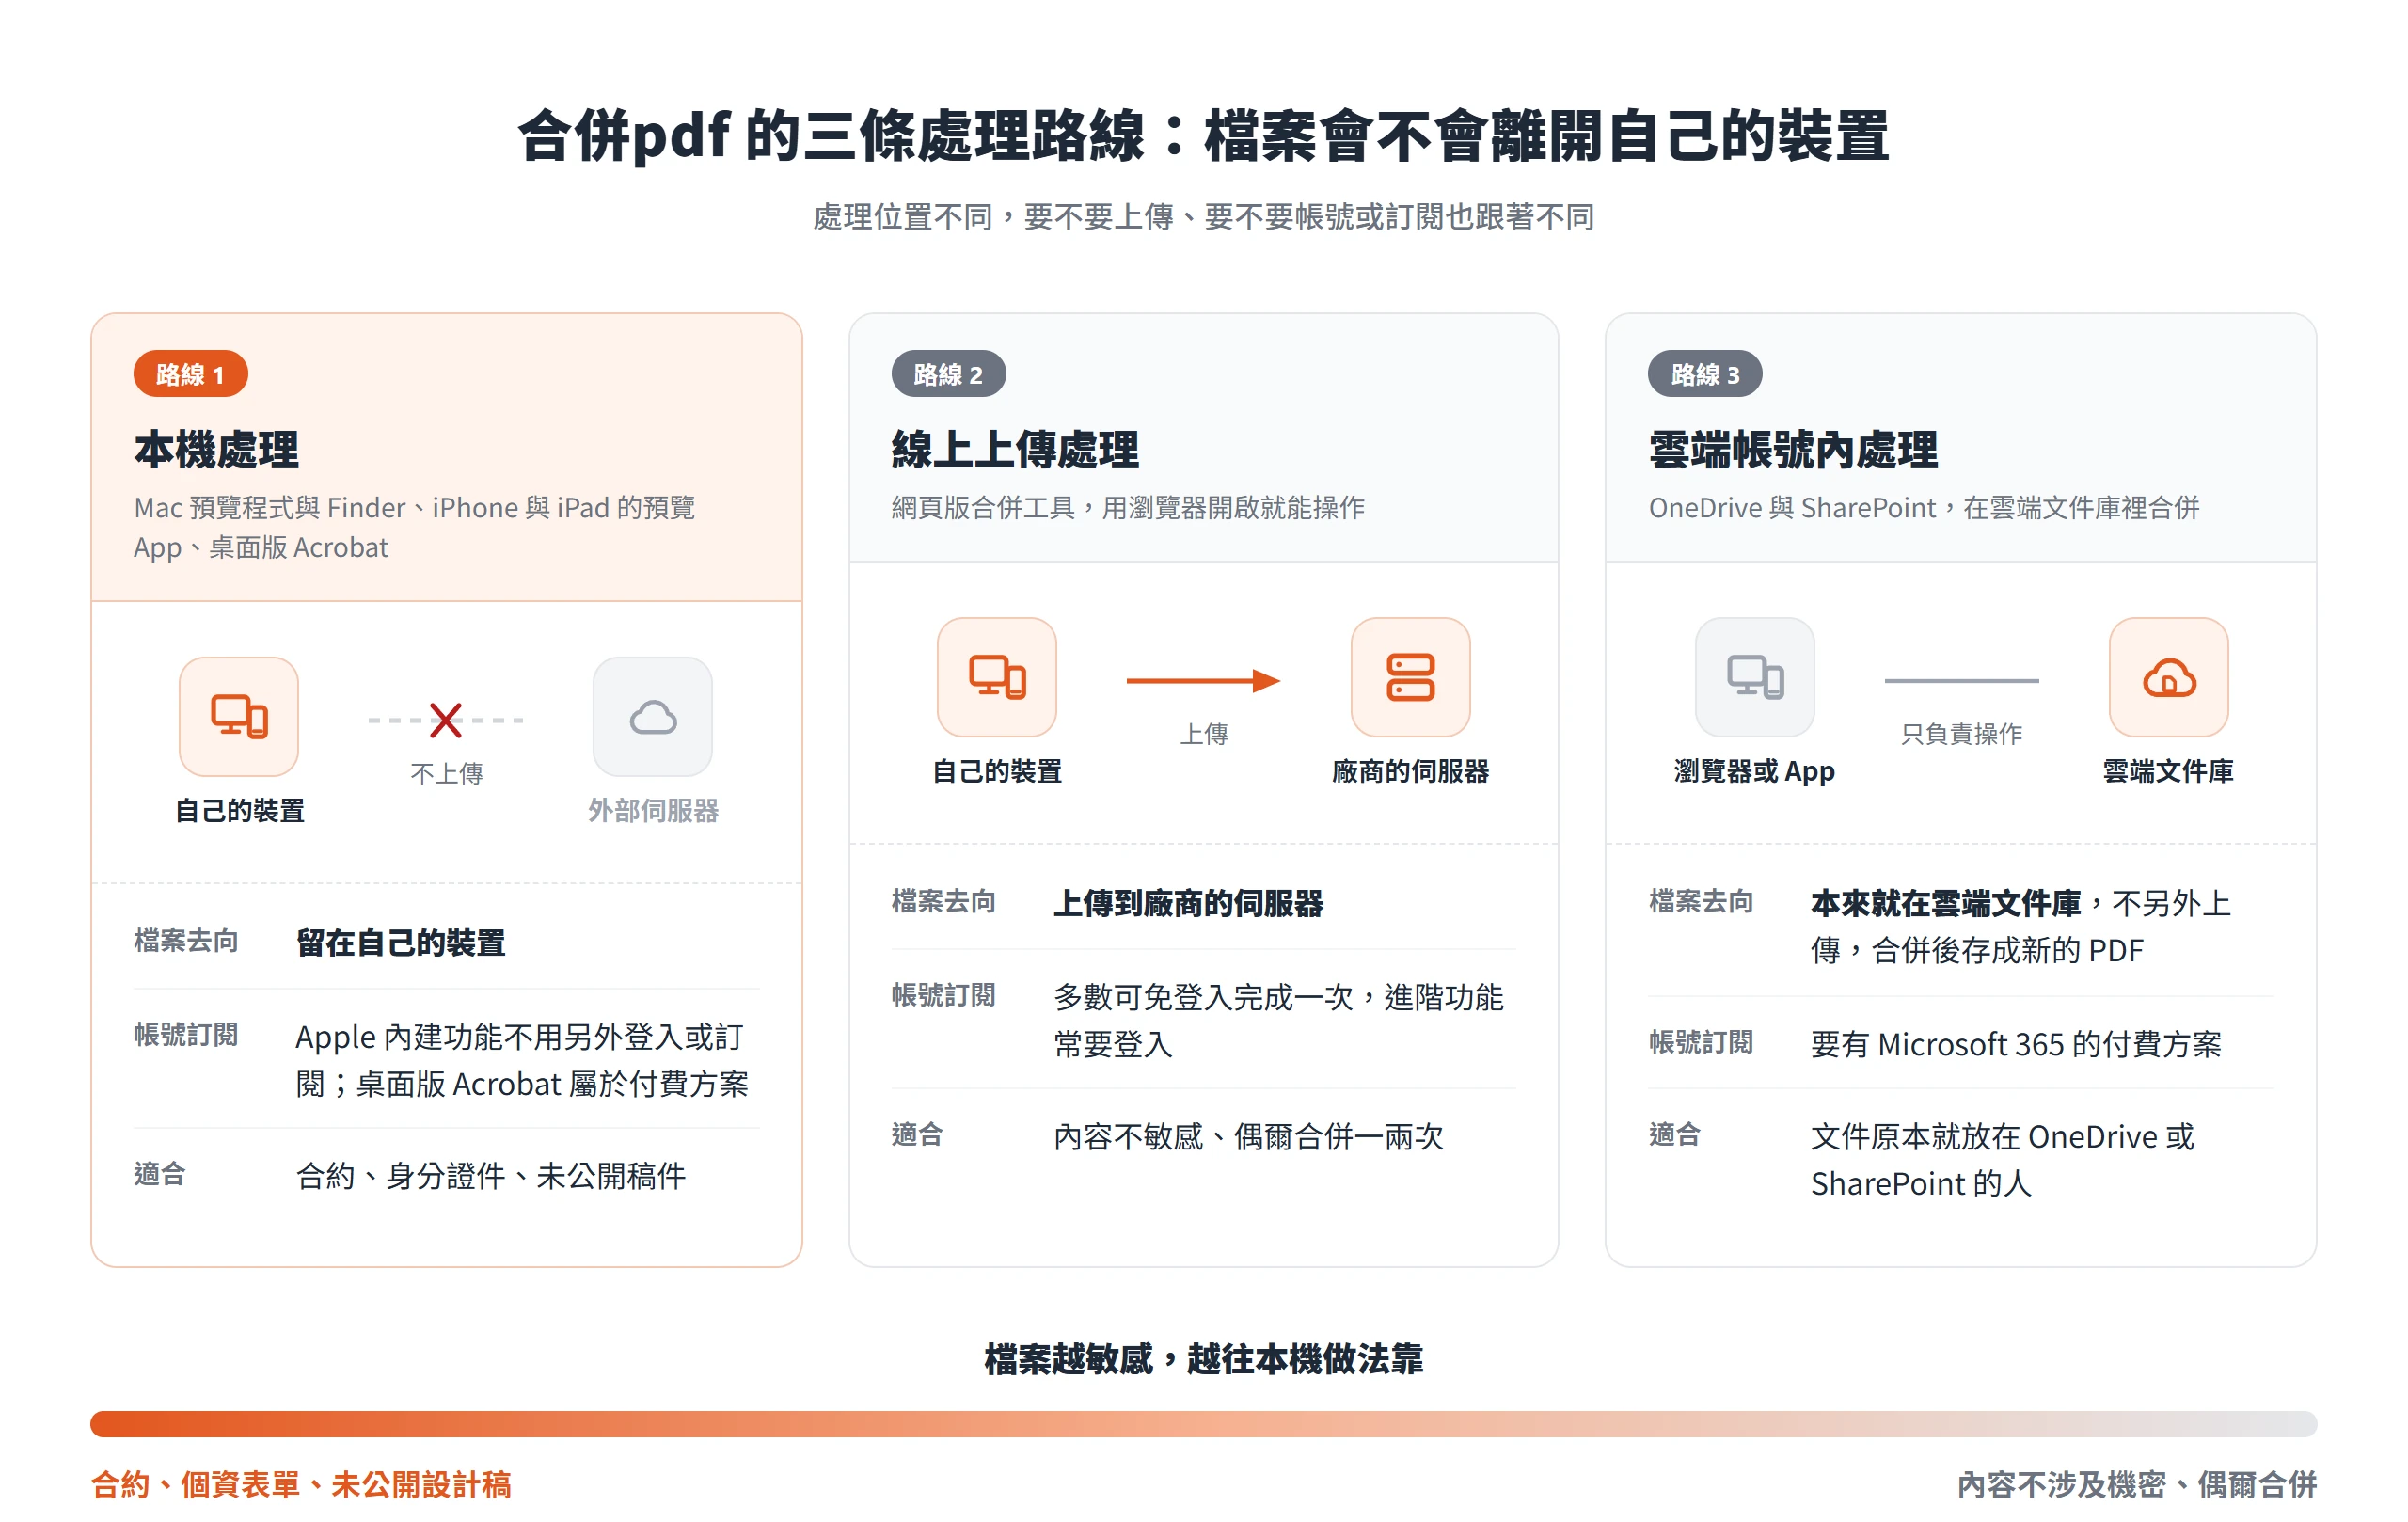The image size is (2408, 1522).
Task: Click 內容不敏感、偶爾合併一兩次
Action: [x=1249, y=1137]
